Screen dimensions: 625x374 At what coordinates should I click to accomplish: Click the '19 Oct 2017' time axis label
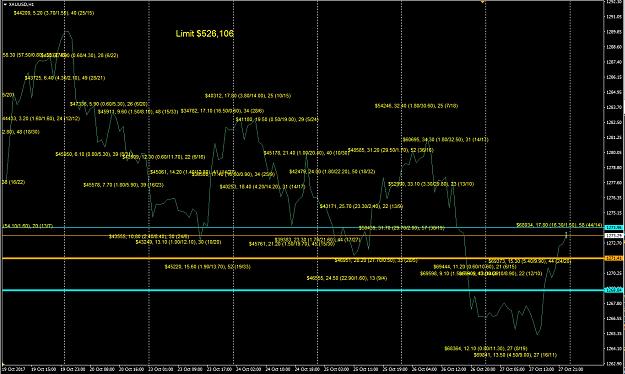pyautogui.click(x=14, y=370)
